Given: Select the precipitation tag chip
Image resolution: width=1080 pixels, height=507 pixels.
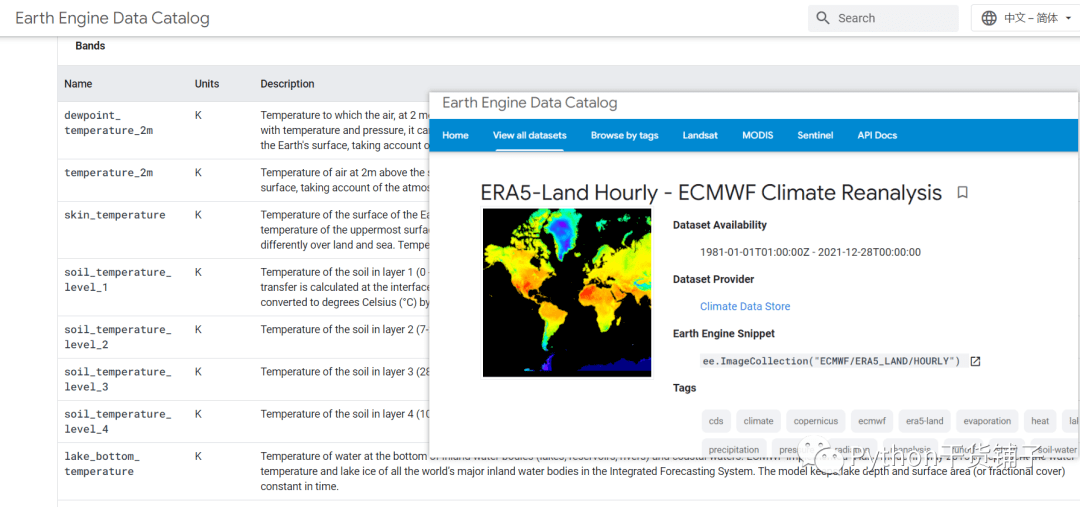Looking at the screenshot, I should click(734, 450).
